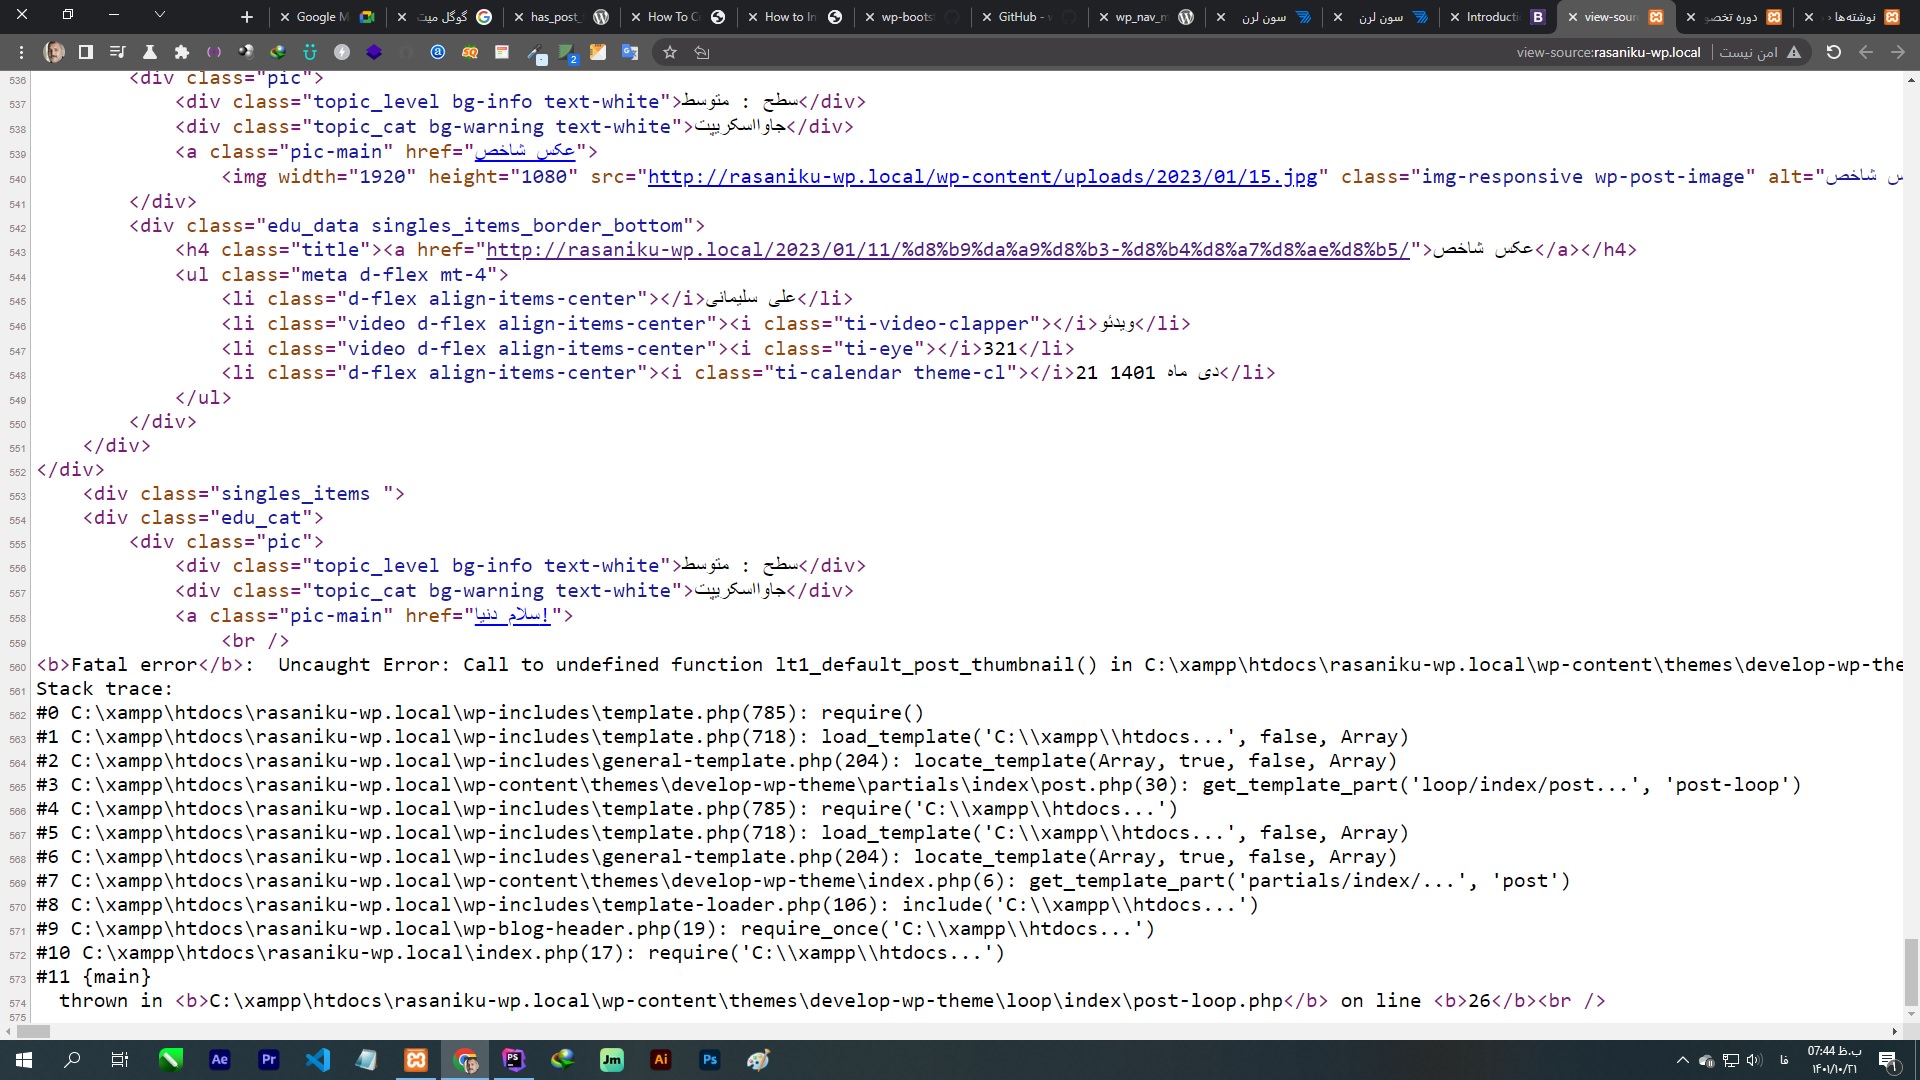The width and height of the screenshot is (1920, 1080).
Task: Show hidden system tray icons
Action: pyautogui.click(x=1682, y=1060)
